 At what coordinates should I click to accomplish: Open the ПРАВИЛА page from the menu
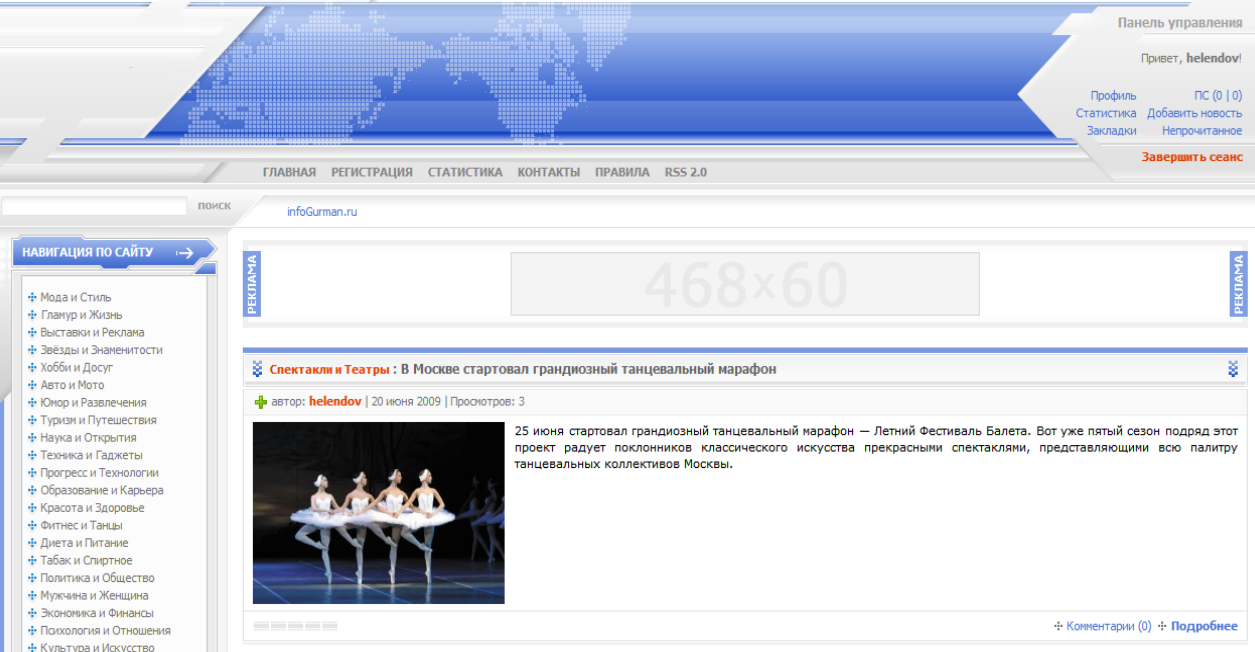(x=622, y=172)
